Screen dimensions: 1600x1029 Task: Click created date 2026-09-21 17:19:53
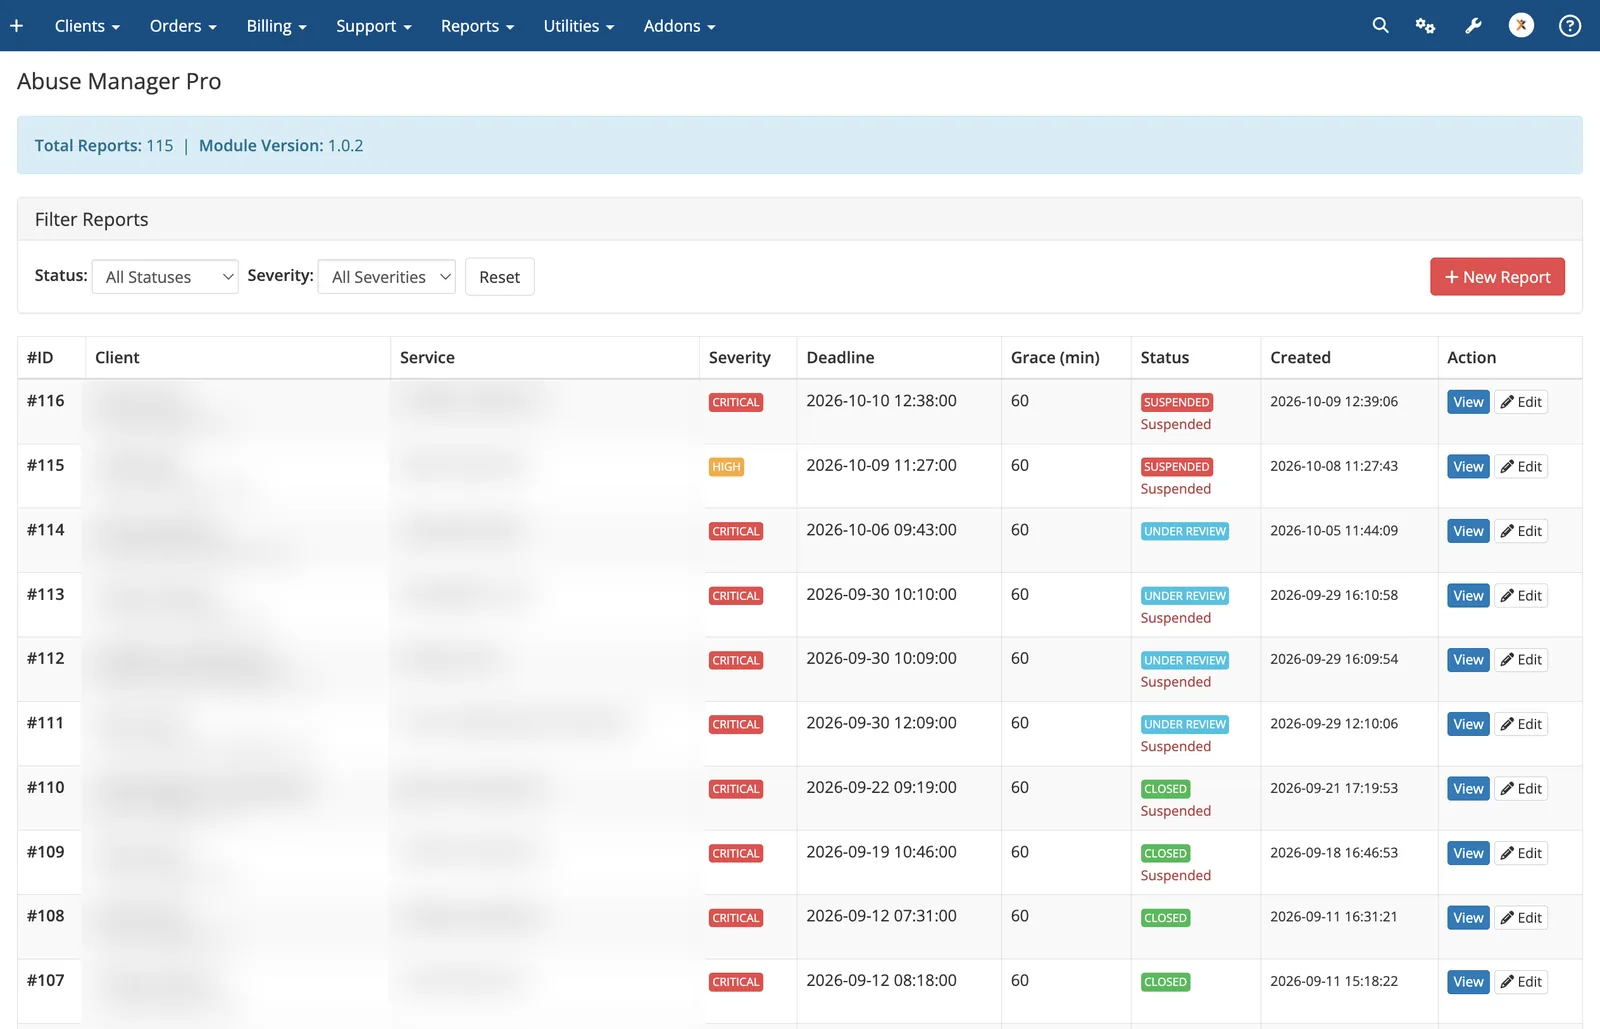coord(1334,788)
